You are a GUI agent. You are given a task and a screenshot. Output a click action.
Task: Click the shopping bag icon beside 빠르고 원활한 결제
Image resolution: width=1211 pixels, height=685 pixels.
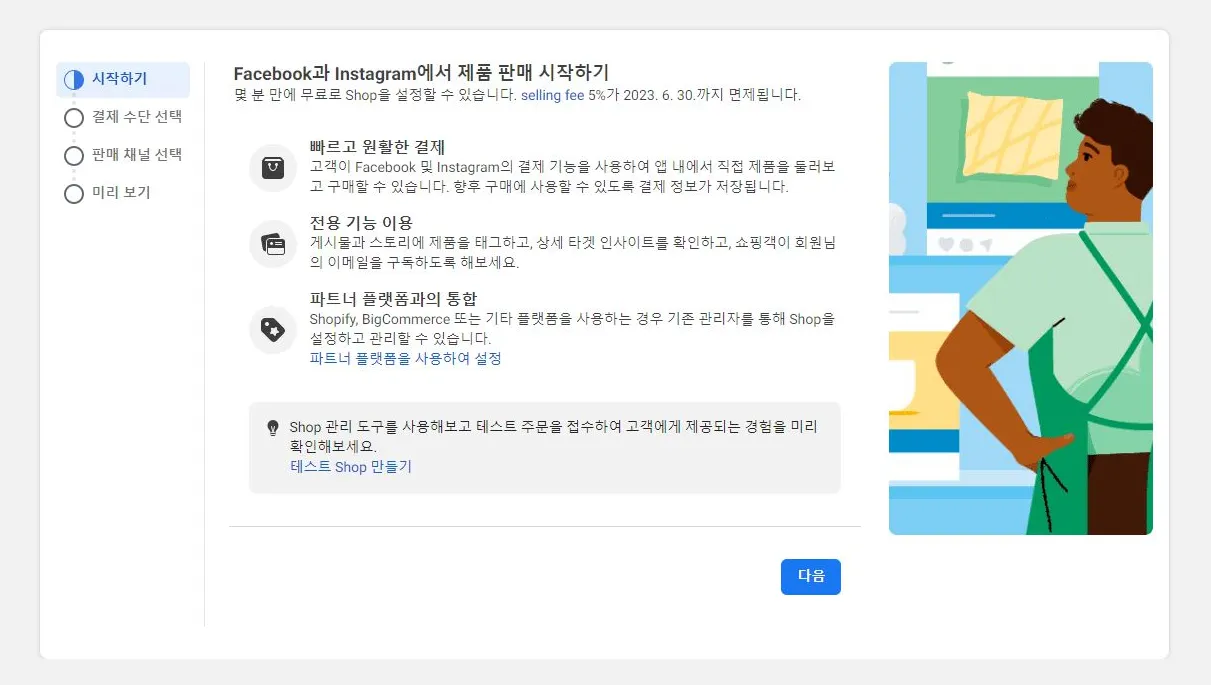[x=273, y=168]
